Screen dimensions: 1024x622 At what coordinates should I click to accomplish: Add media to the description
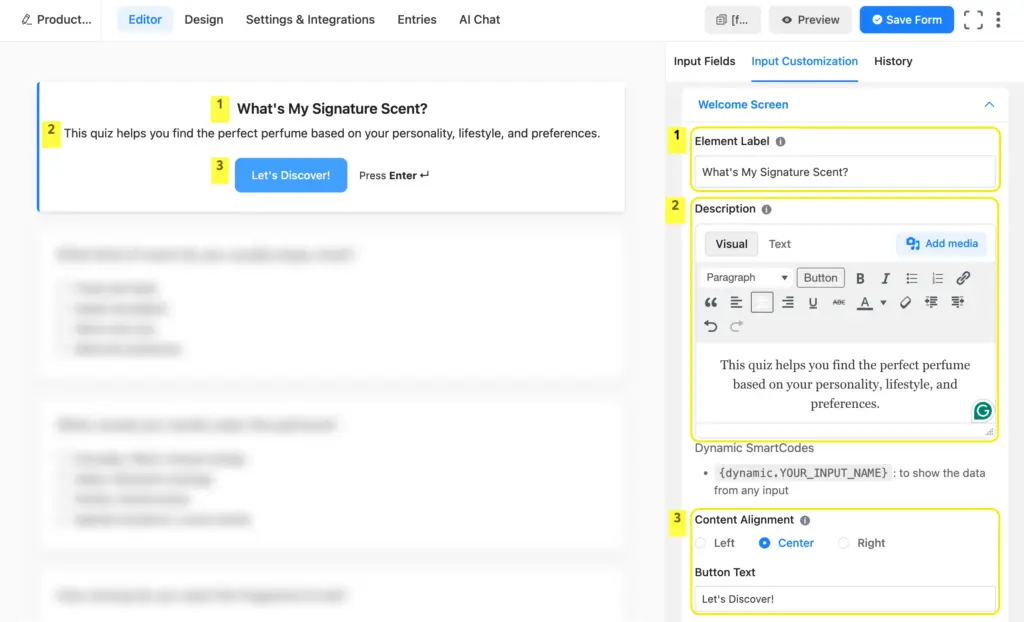(x=941, y=244)
